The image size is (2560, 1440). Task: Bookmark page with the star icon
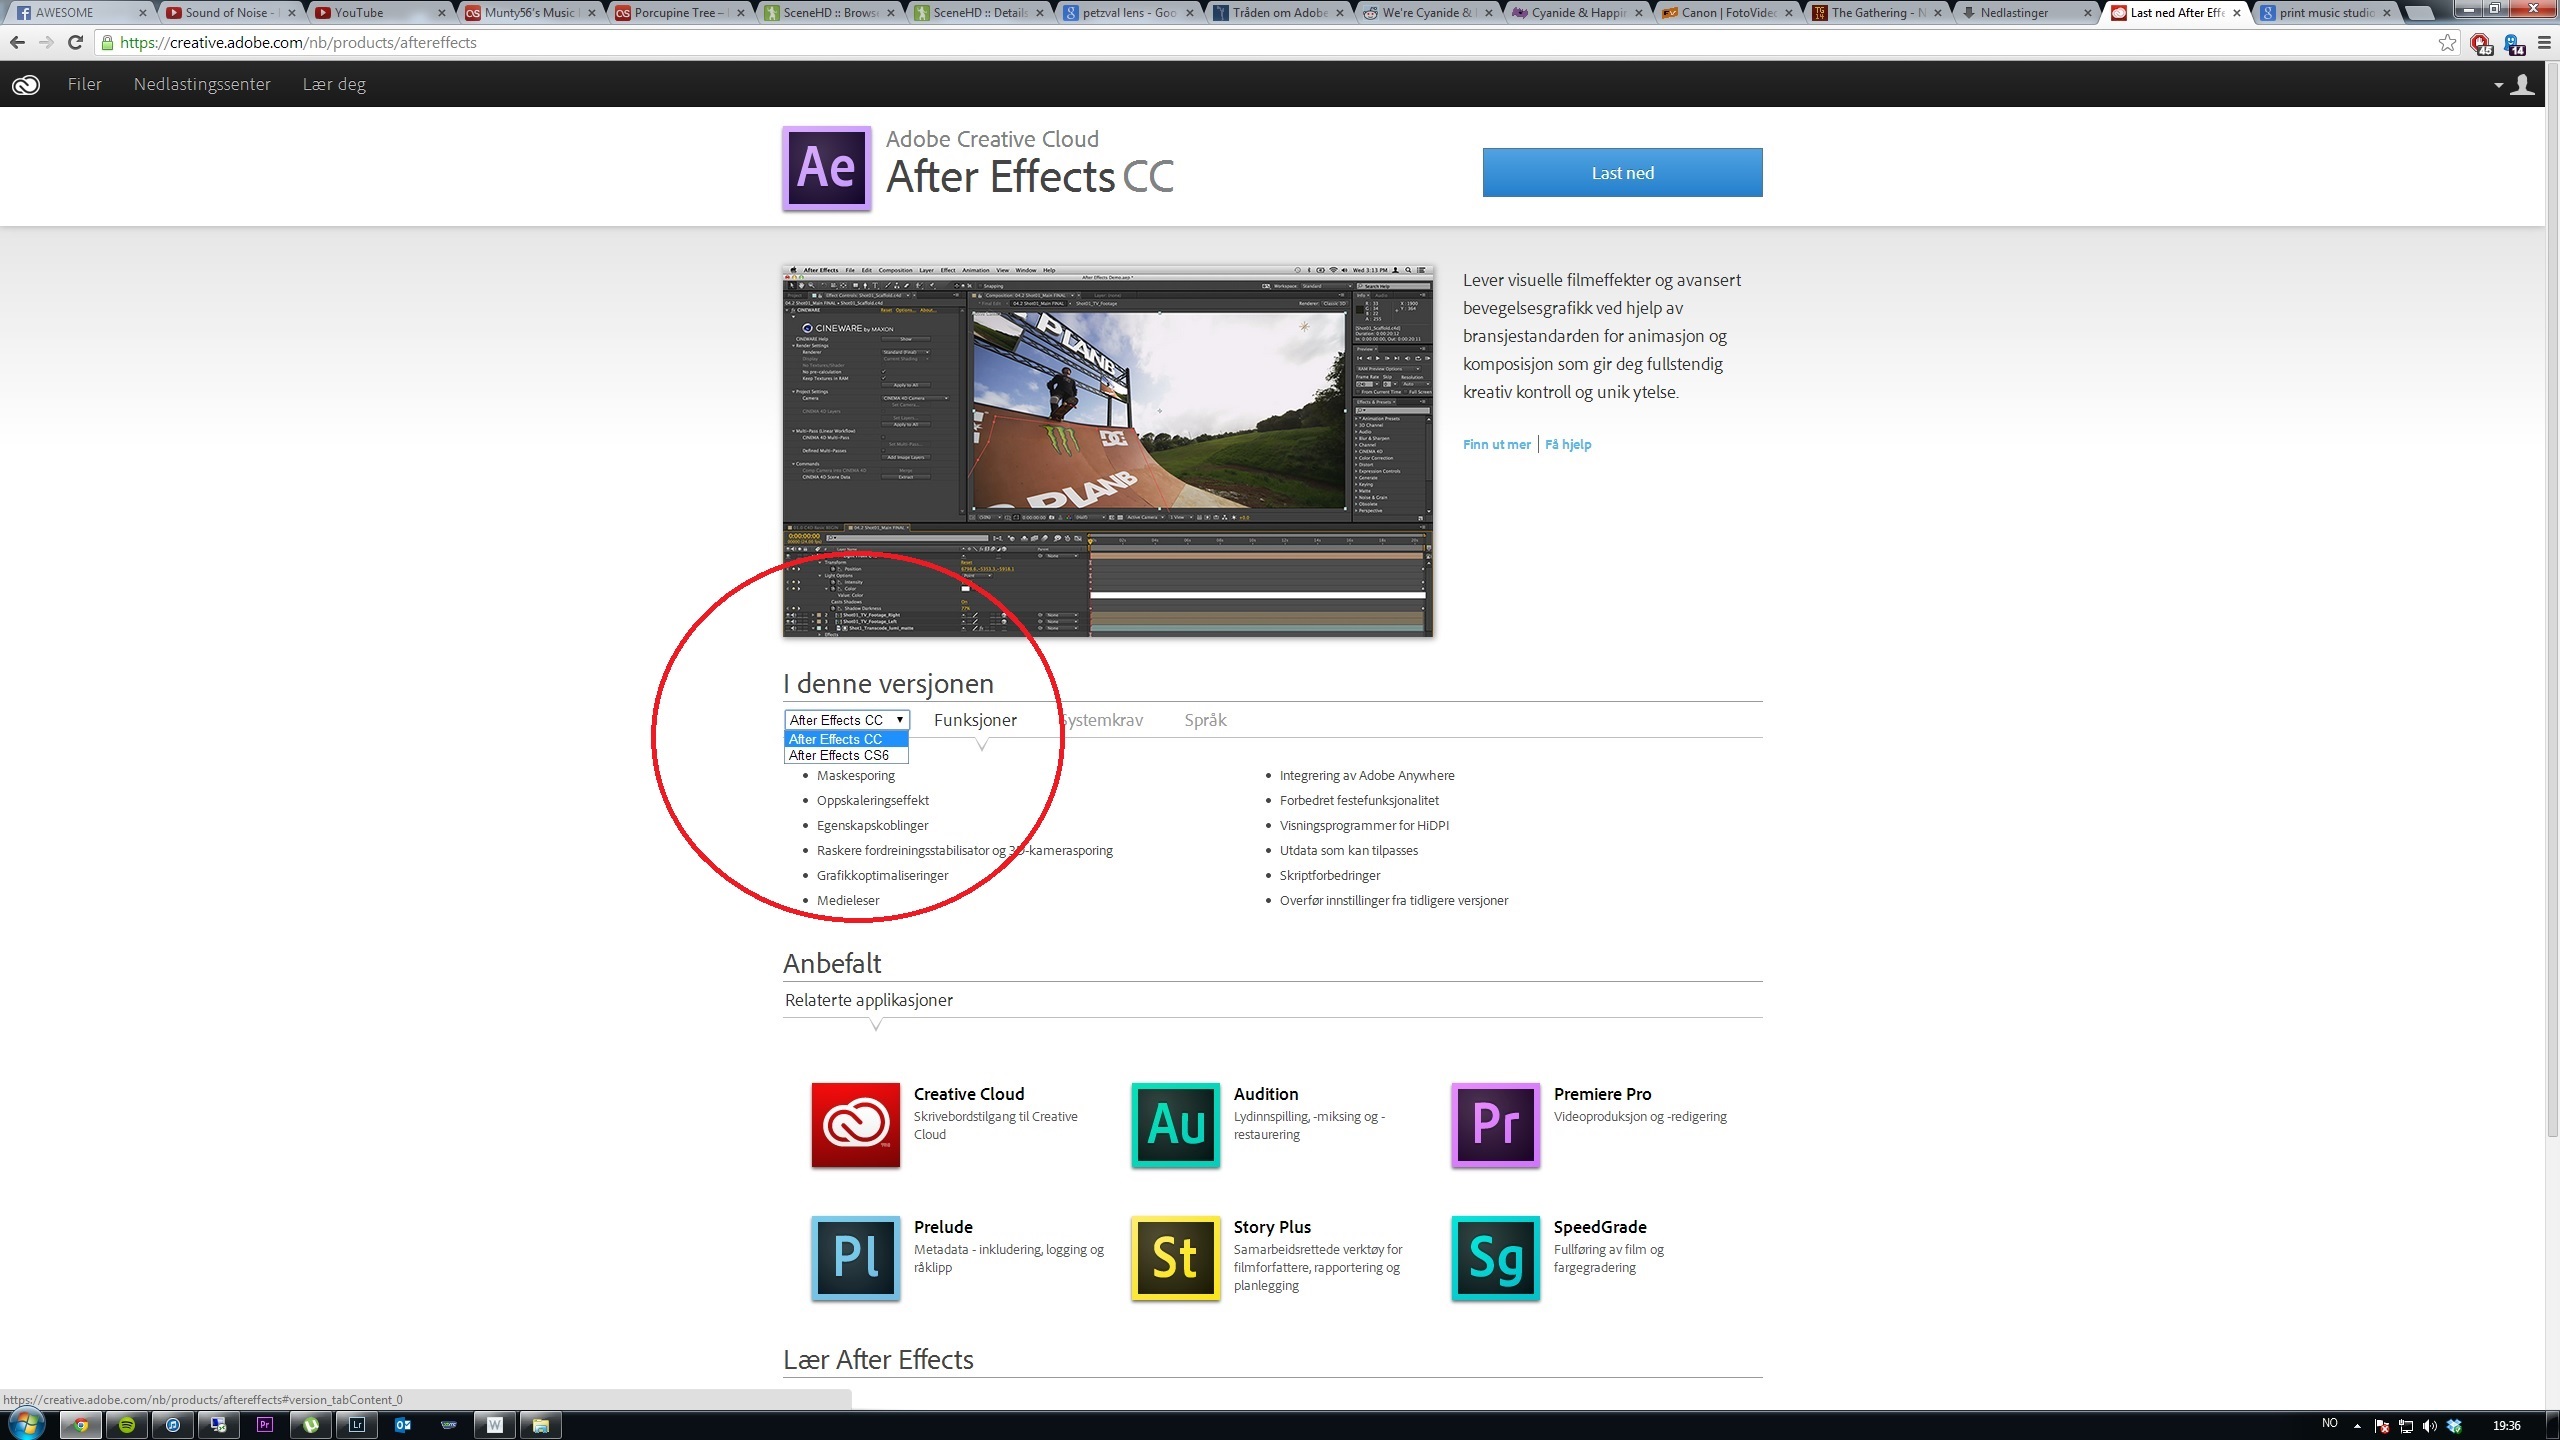coord(2447,43)
